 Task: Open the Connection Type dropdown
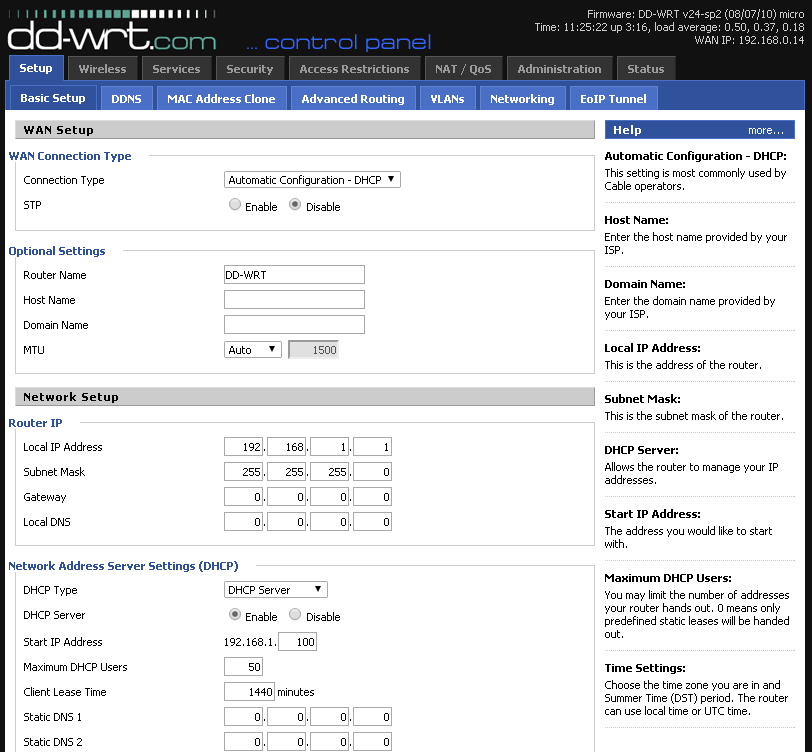tap(312, 180)
